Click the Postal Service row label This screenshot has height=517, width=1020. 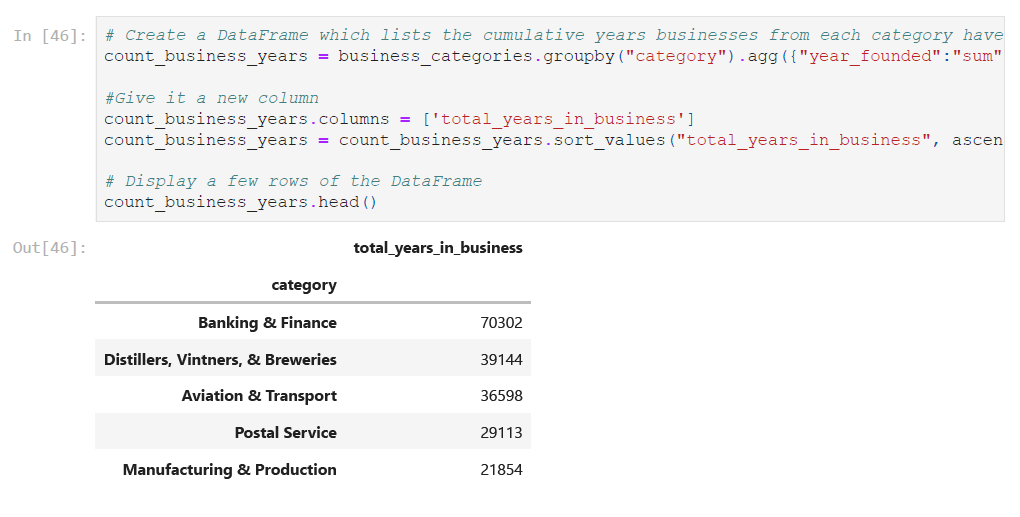(x=286, y=432)
